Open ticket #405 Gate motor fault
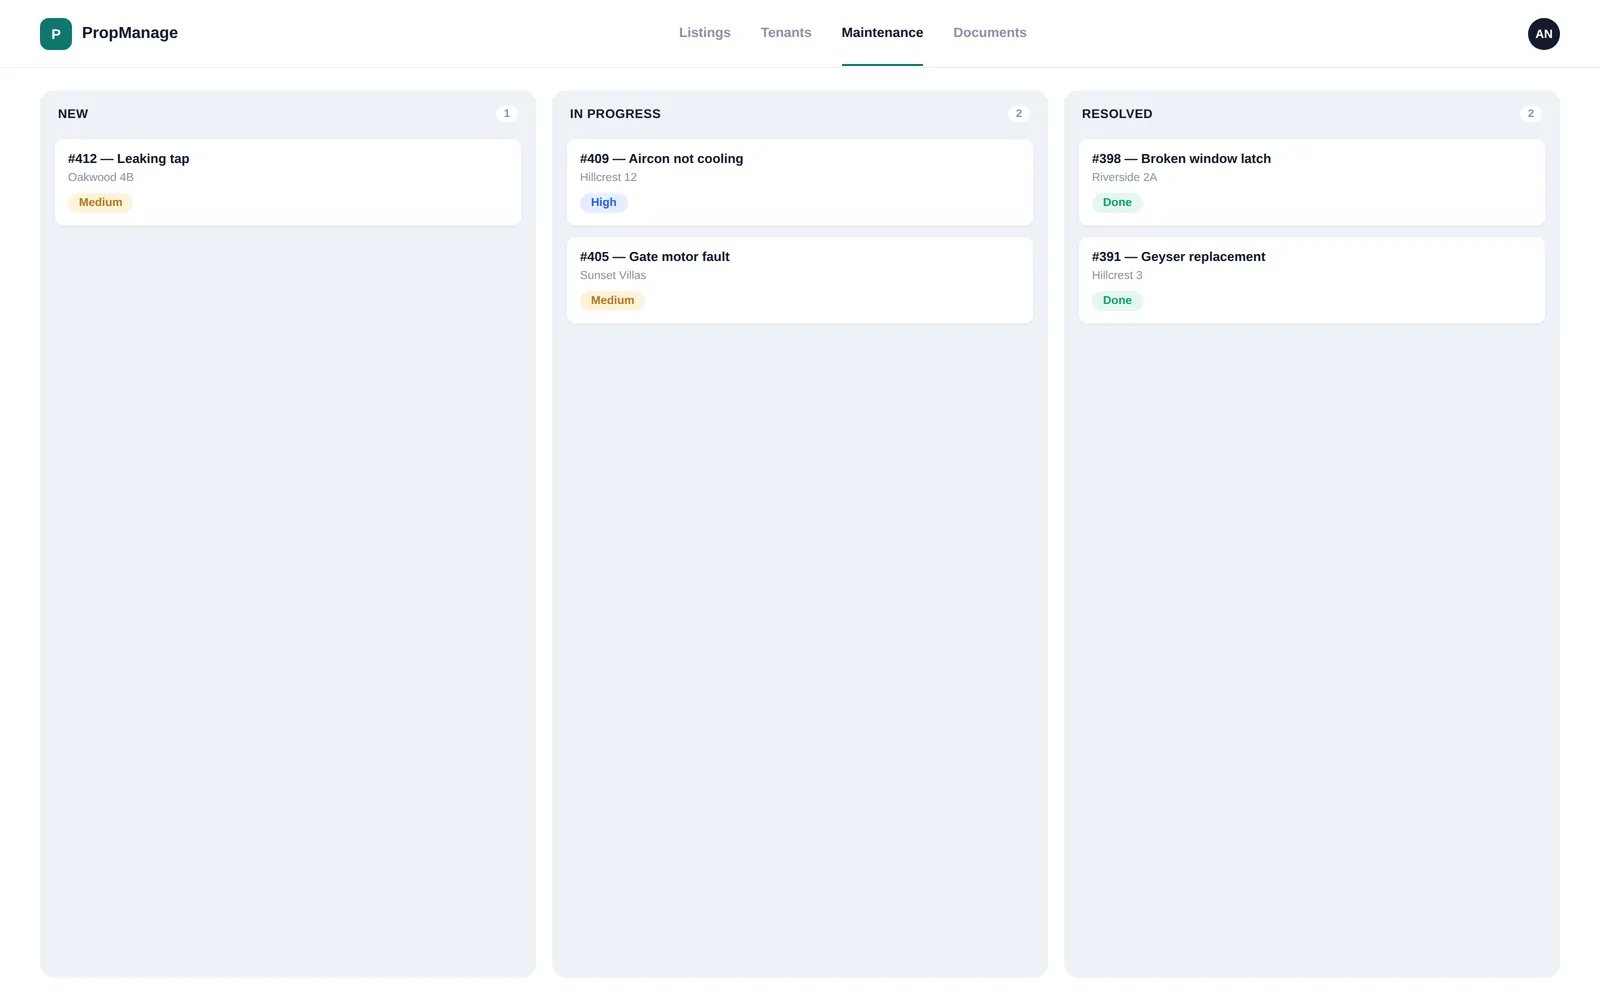Viewport: 1600px width, 1000px height. pos(800,280)
